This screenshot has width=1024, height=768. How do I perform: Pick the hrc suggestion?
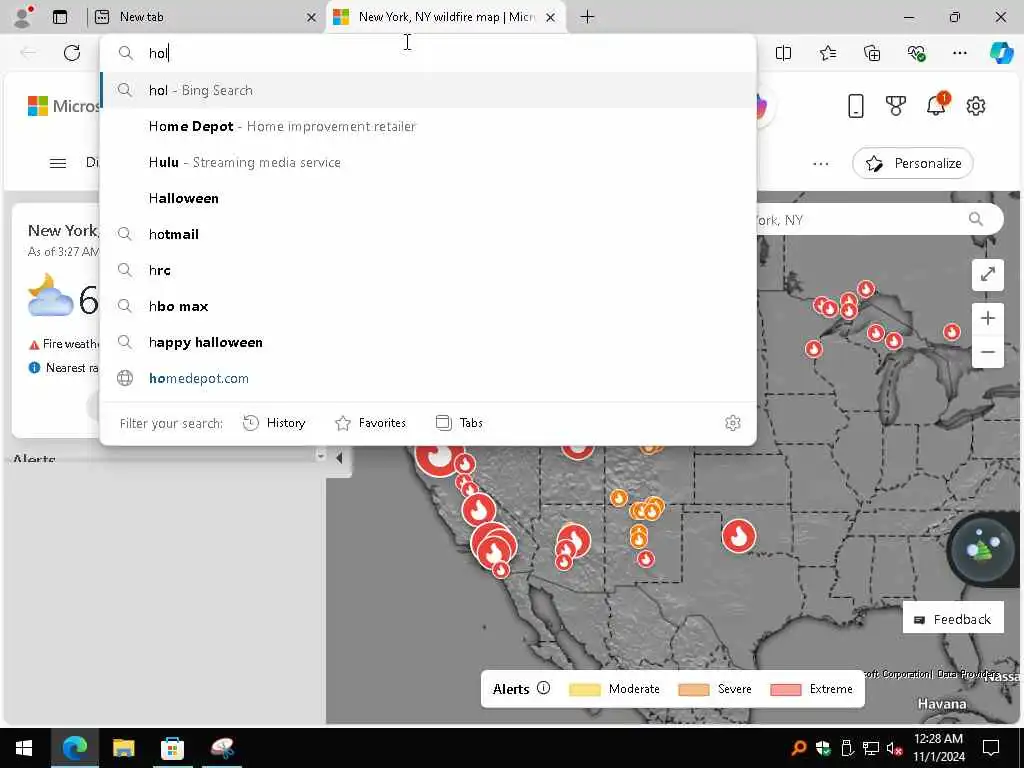tap(428, 270)
